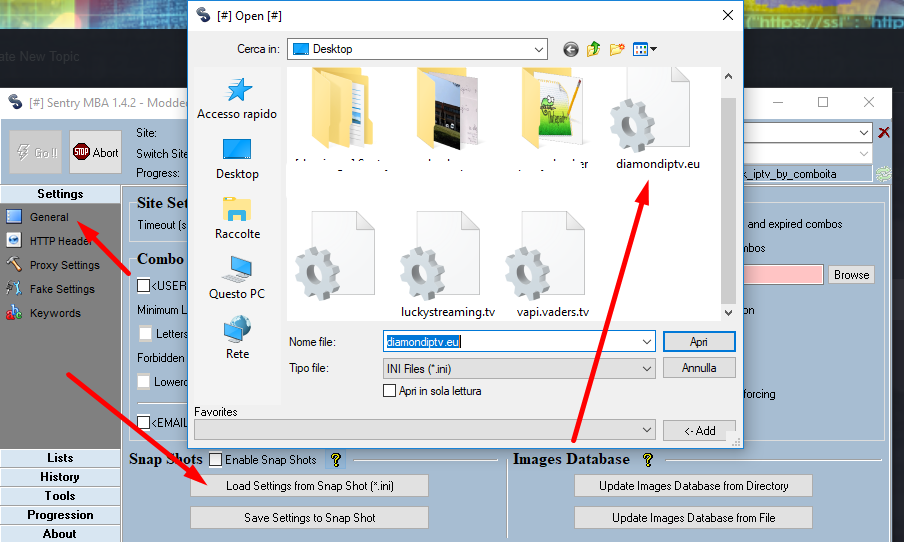The image size is (904, 542).
Task: Open the Settings section tab
Action: pos(60,194)
